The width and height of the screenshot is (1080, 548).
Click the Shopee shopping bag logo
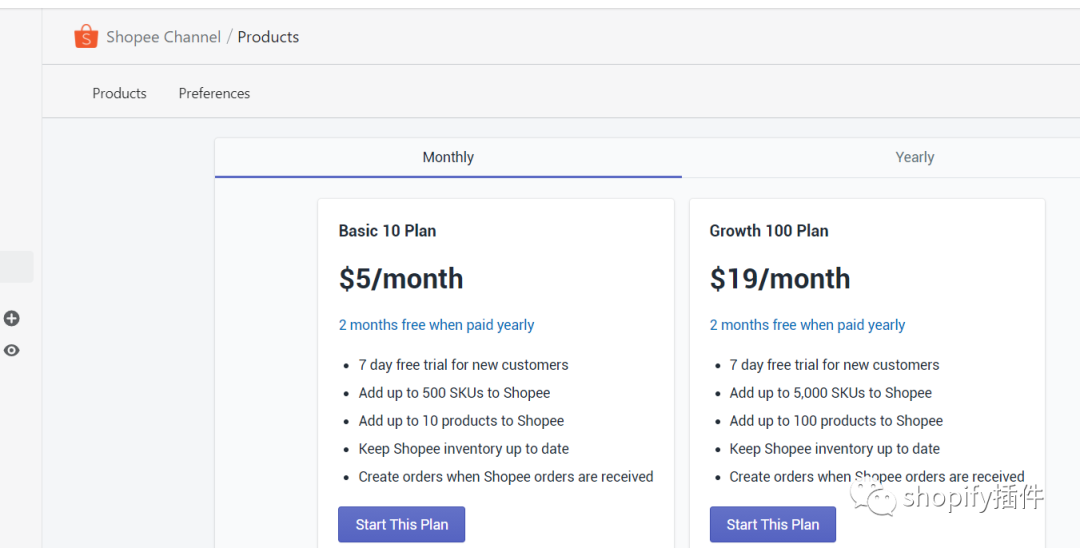(86, 37)
